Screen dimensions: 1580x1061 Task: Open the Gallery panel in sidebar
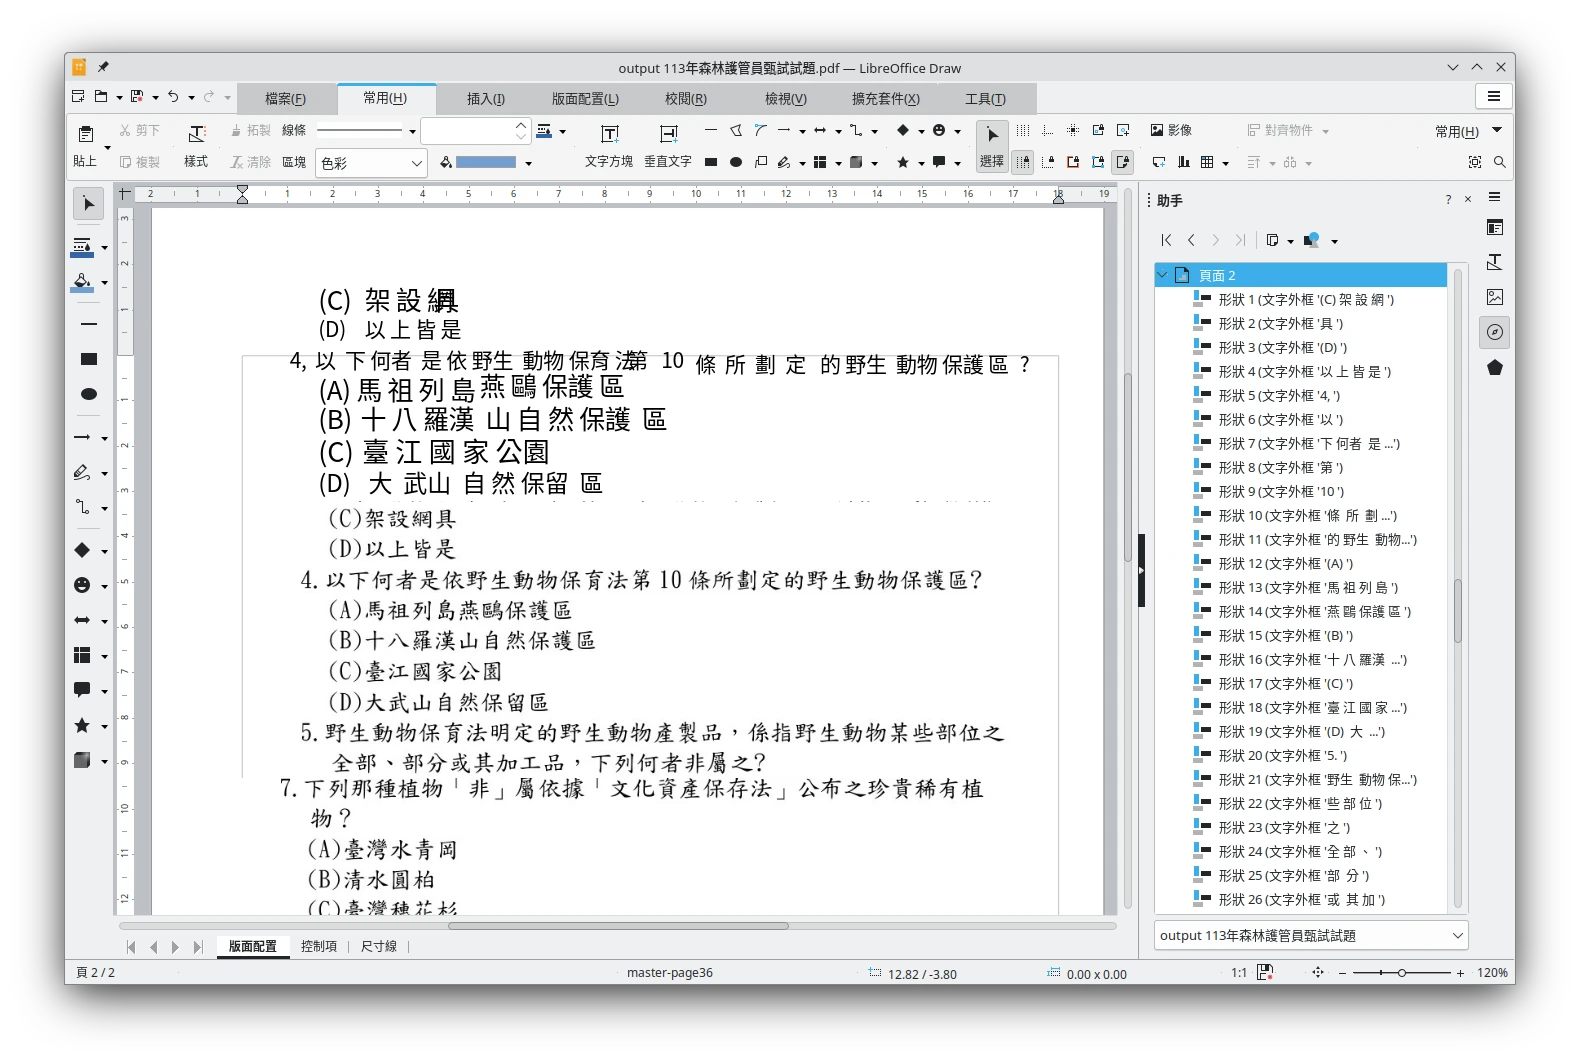click(x=1495, y=297)
